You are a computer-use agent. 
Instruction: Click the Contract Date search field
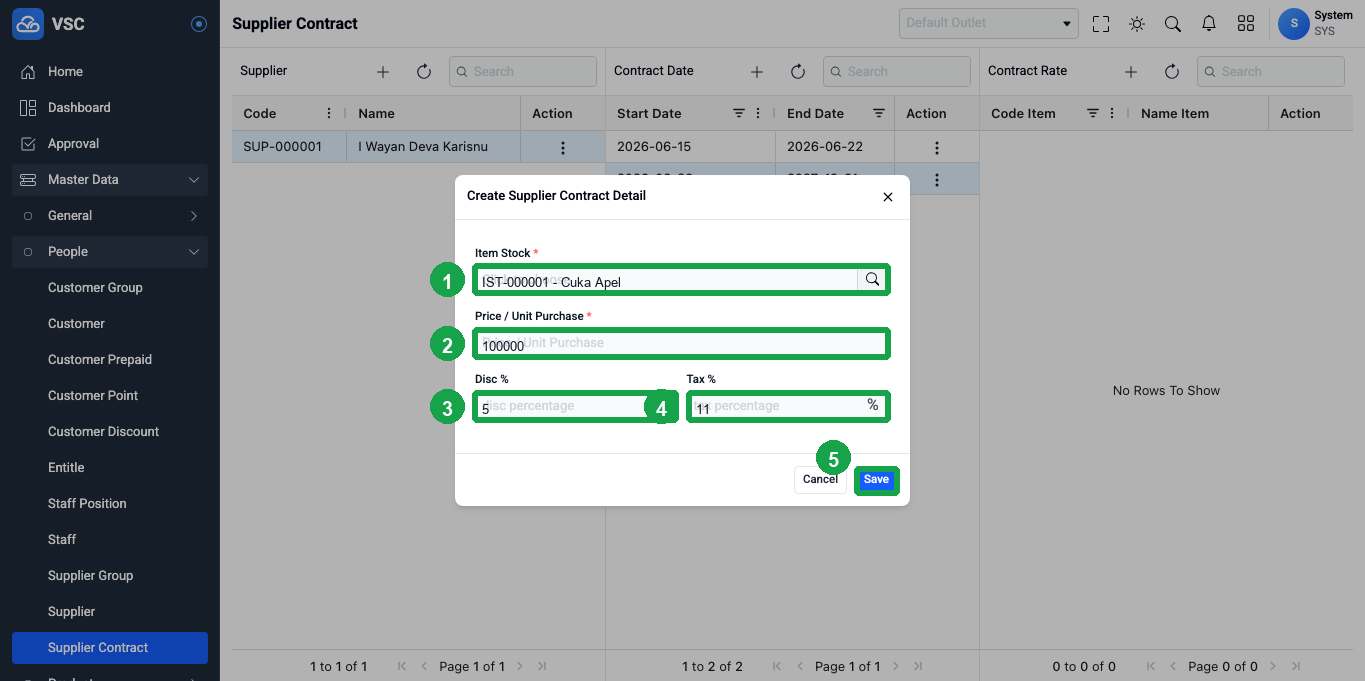pos(897,71)
